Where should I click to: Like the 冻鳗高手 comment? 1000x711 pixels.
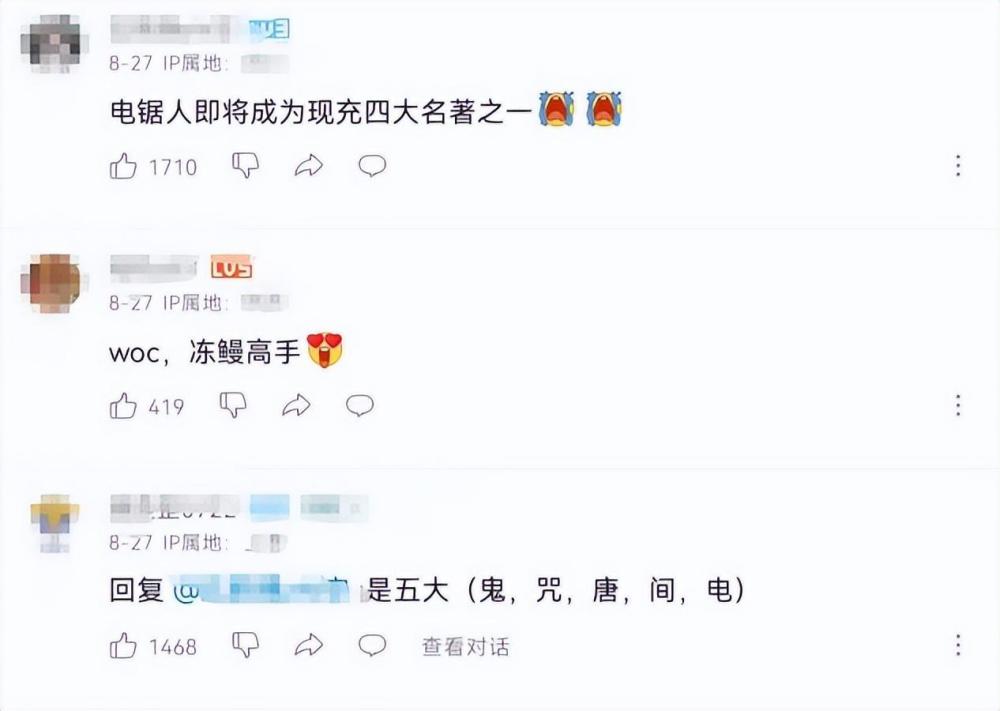click(123, 406)
